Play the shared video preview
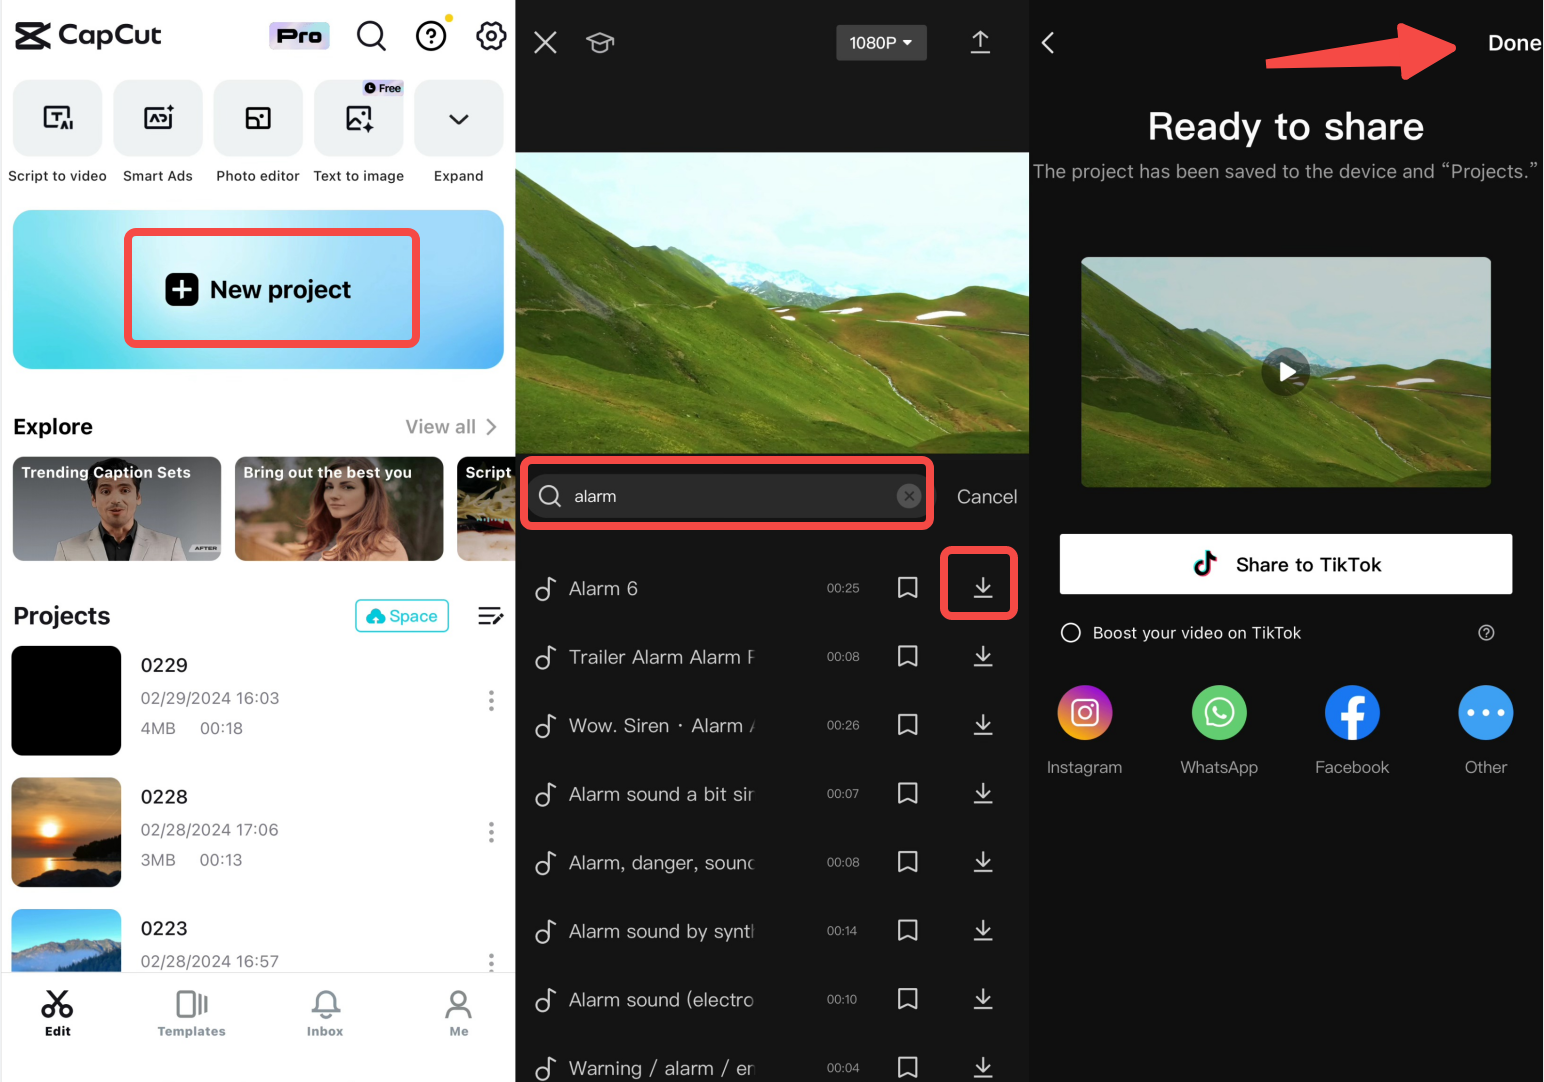 (1286, 372)
